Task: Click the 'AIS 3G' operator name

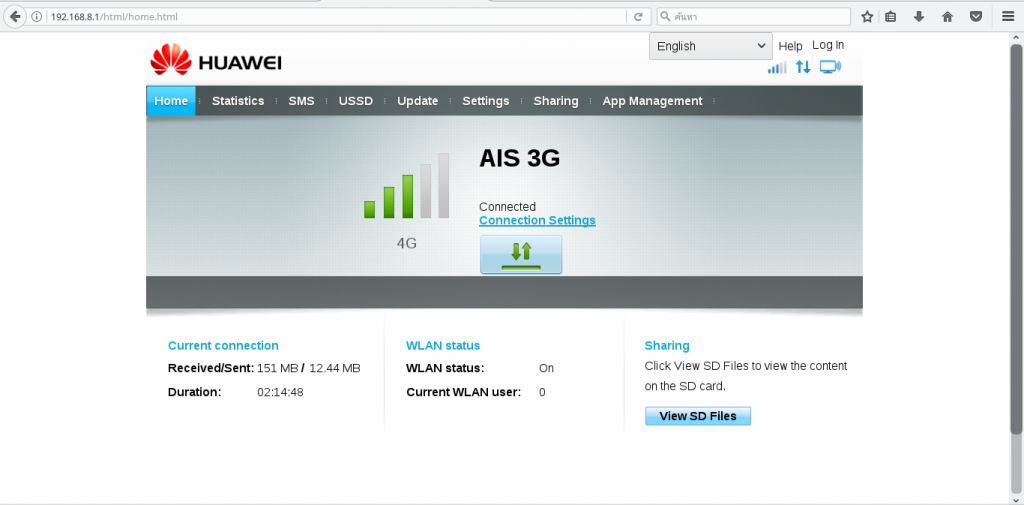Action: (x=519, y=158)
